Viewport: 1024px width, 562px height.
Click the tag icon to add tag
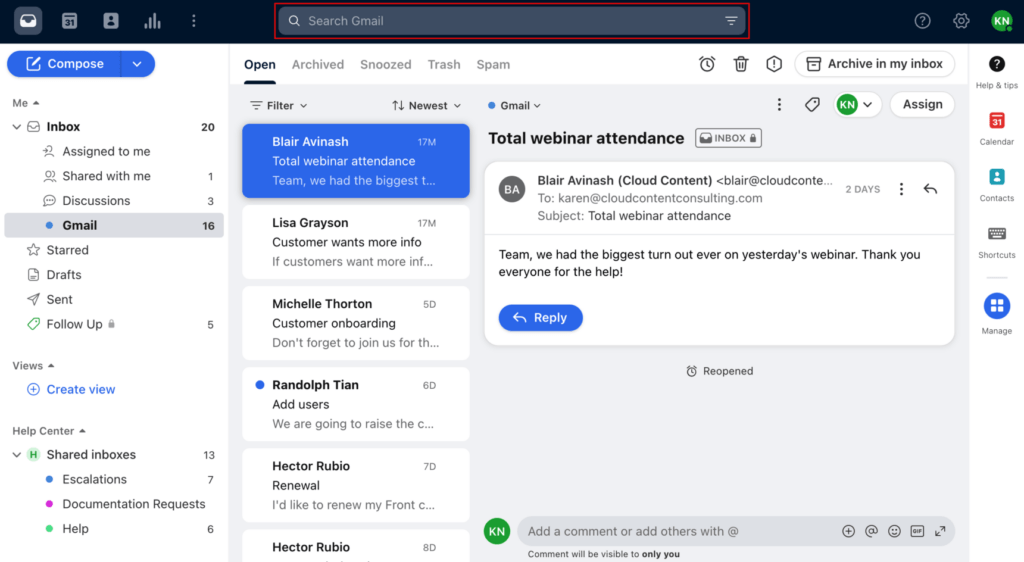coord(812,104)
